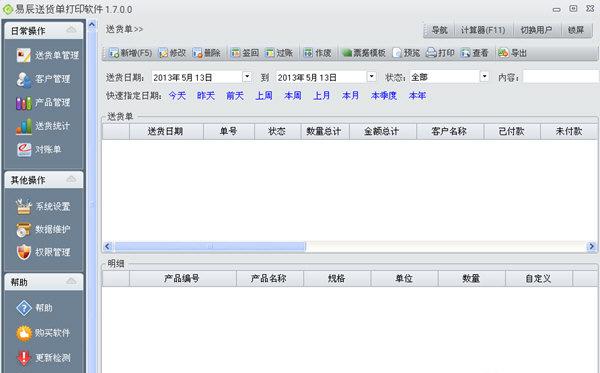
Task: Click 产品名称 column header in 明细
Action: point(270,278)
